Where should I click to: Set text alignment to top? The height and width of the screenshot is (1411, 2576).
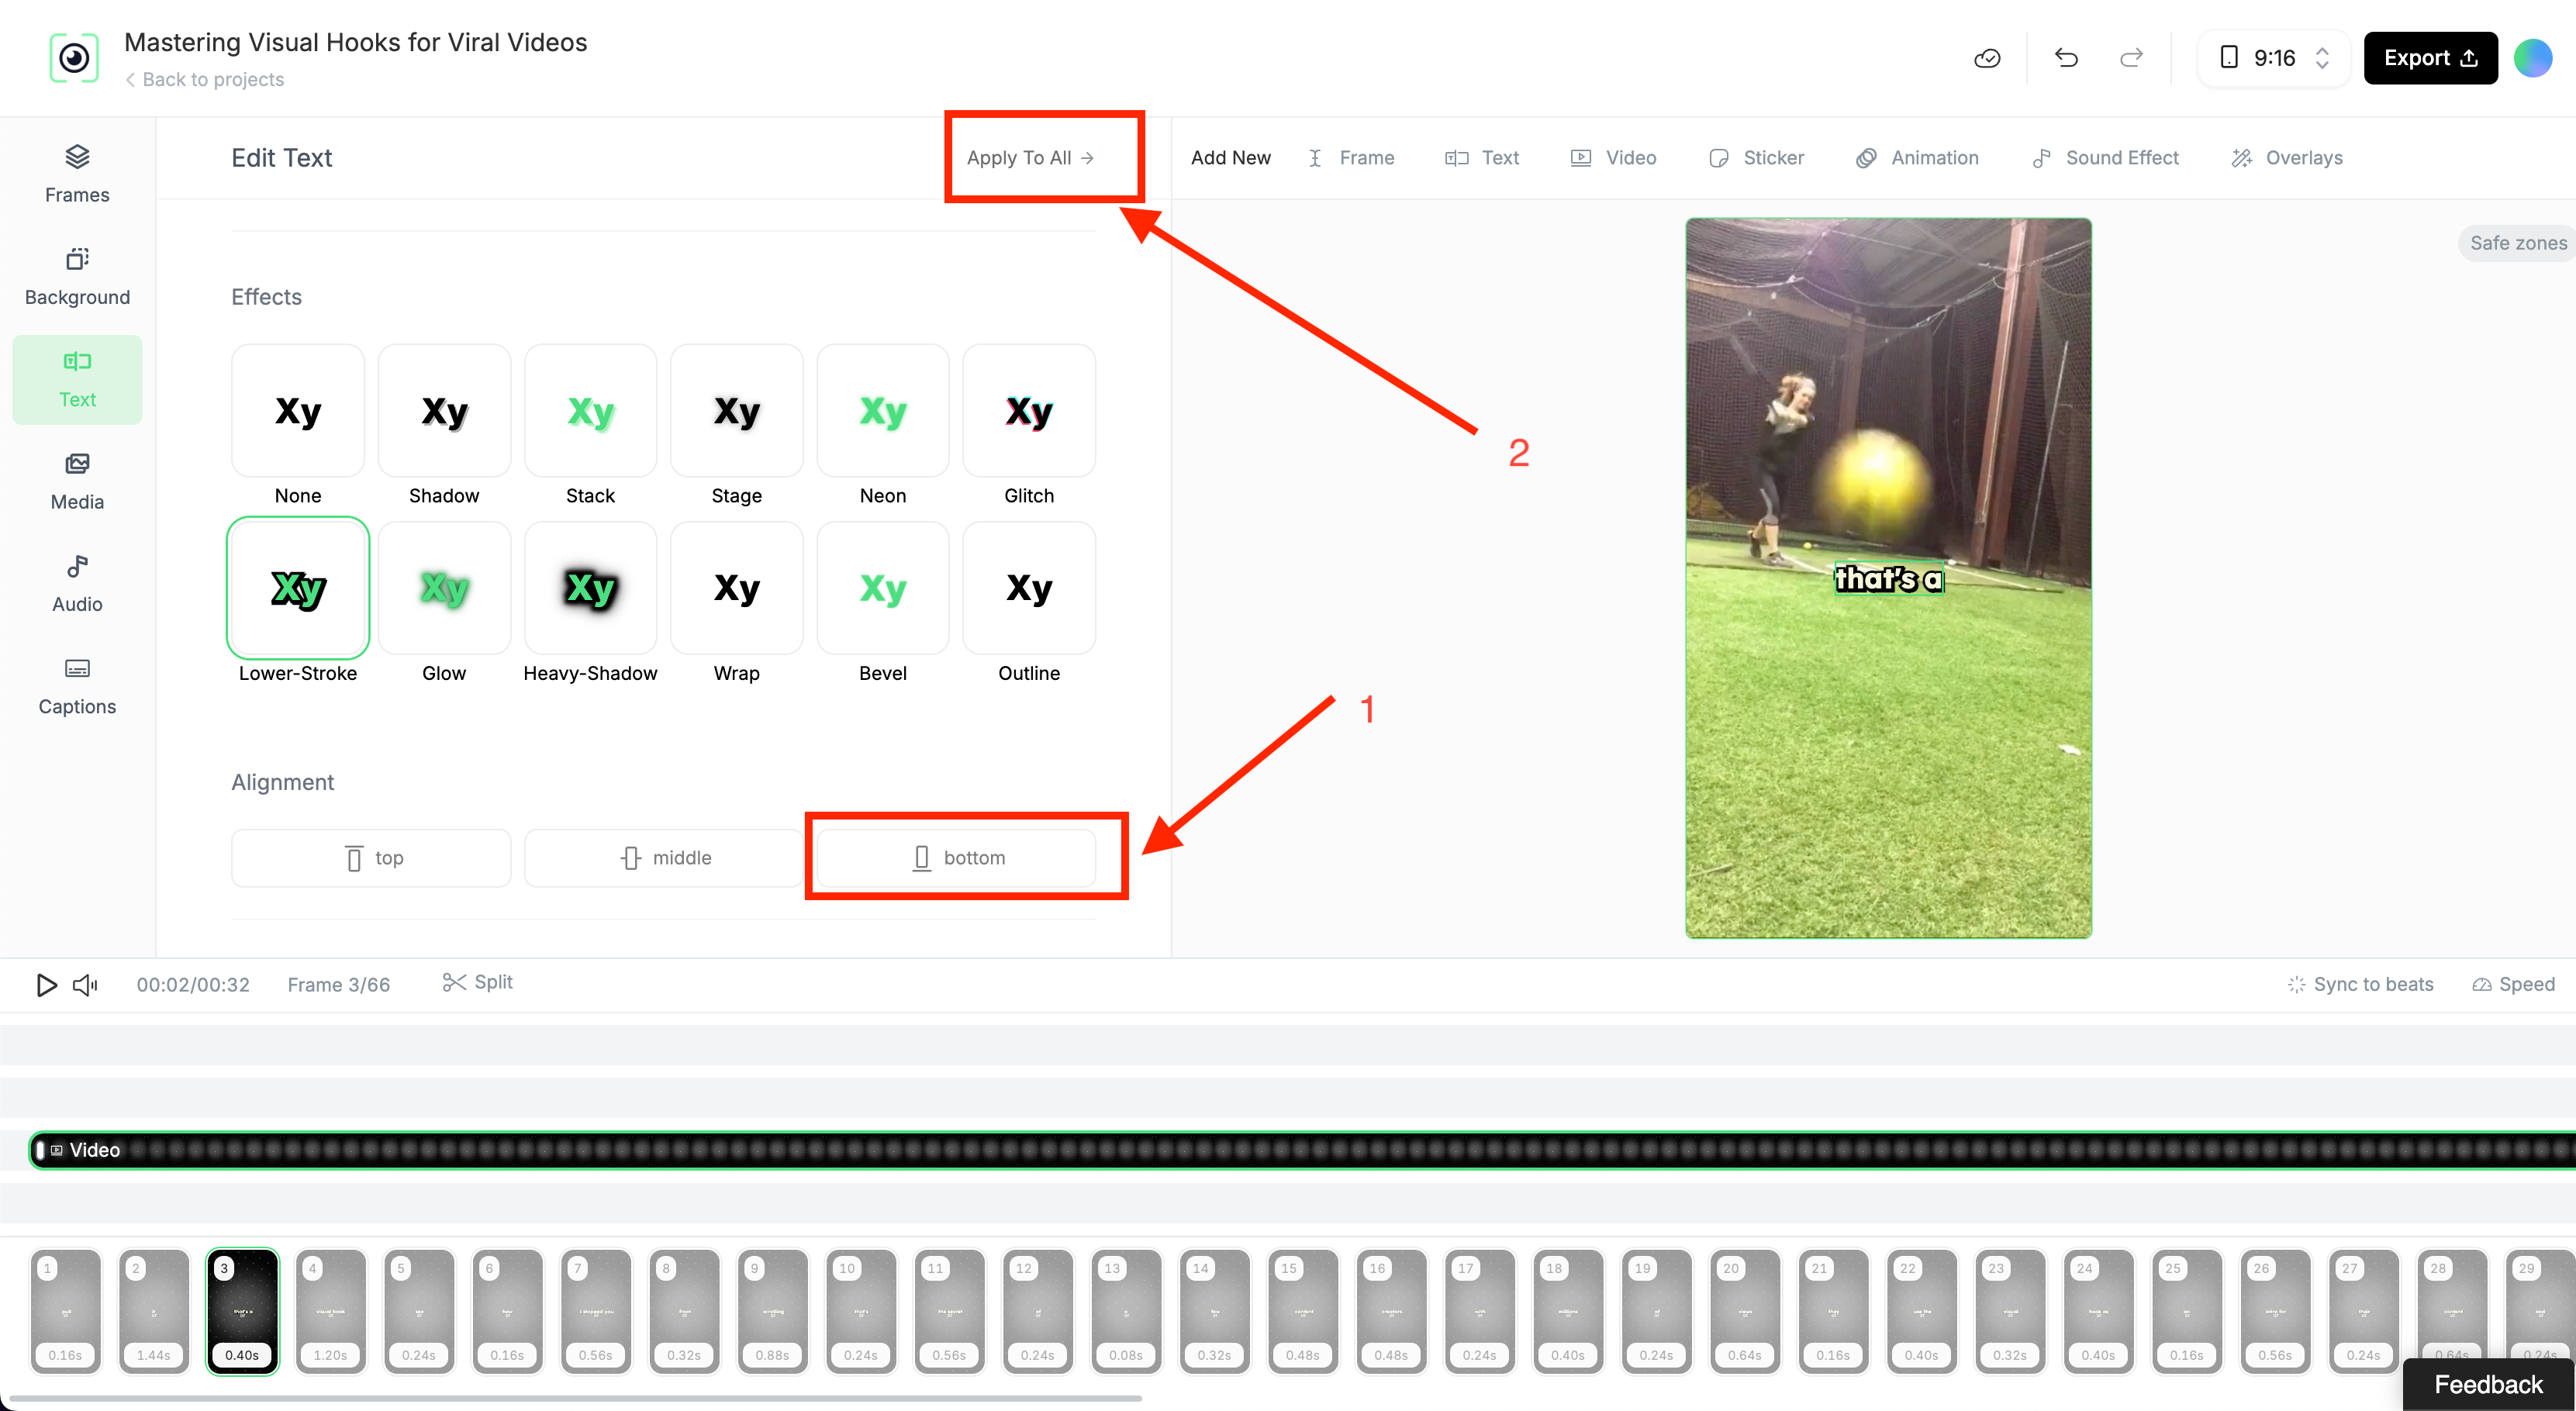click(371, 858)
